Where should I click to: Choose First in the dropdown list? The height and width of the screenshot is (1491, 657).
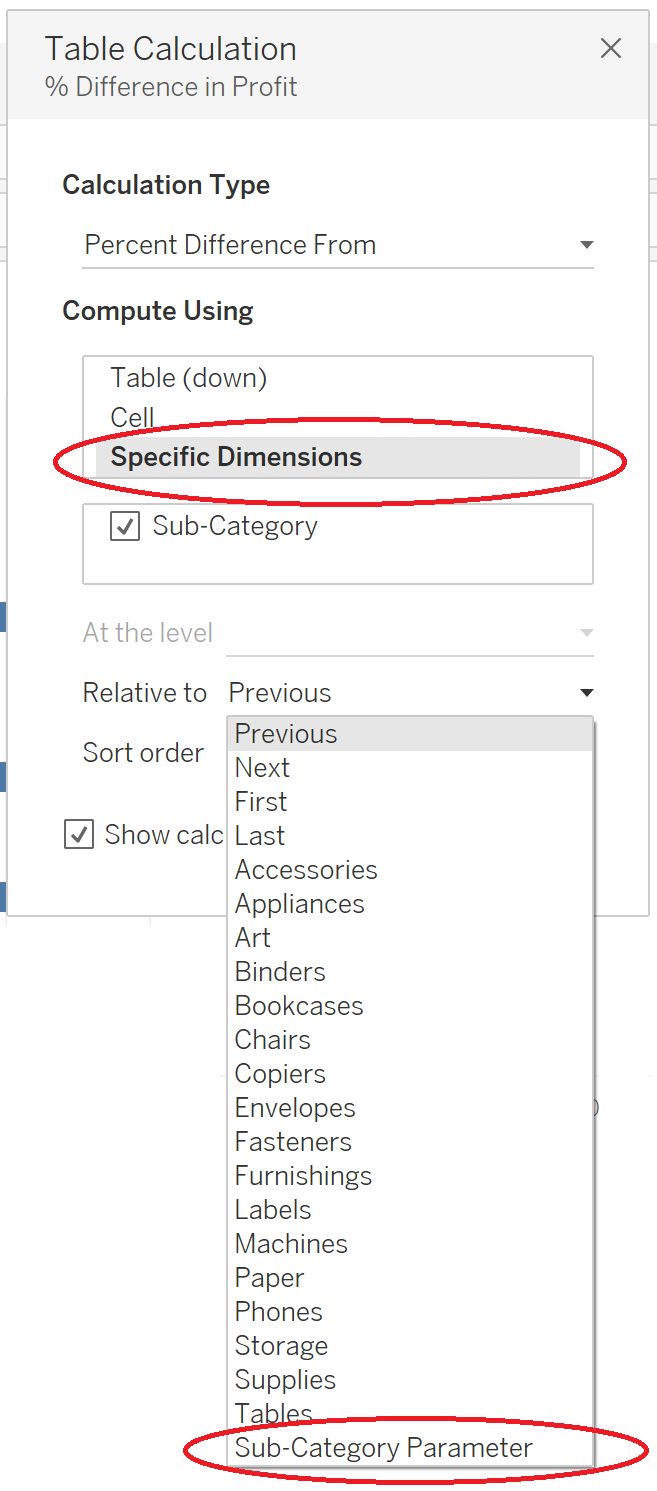[261, 802]
